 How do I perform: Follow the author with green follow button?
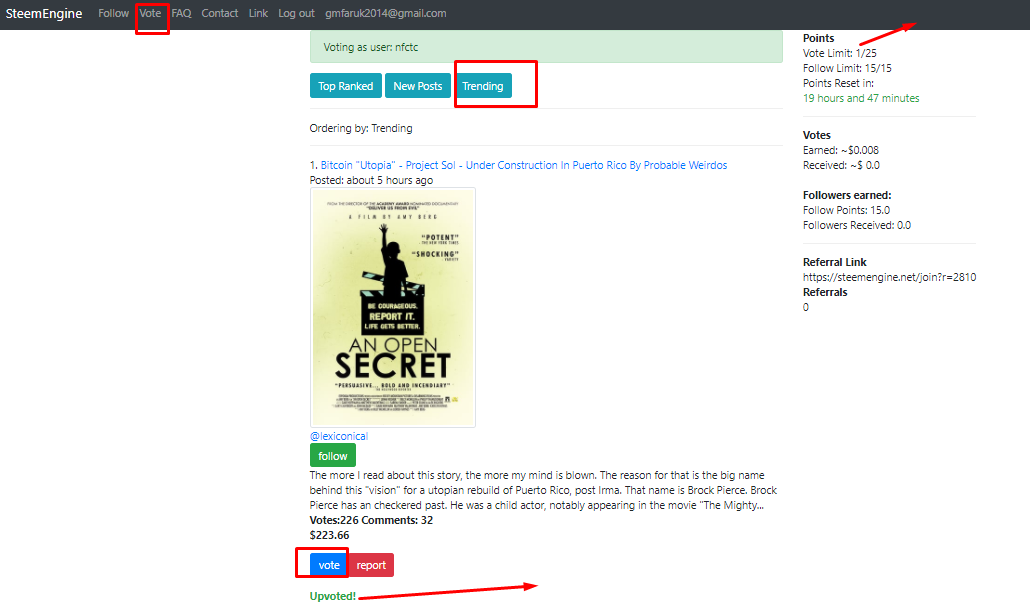pos(333,456)
